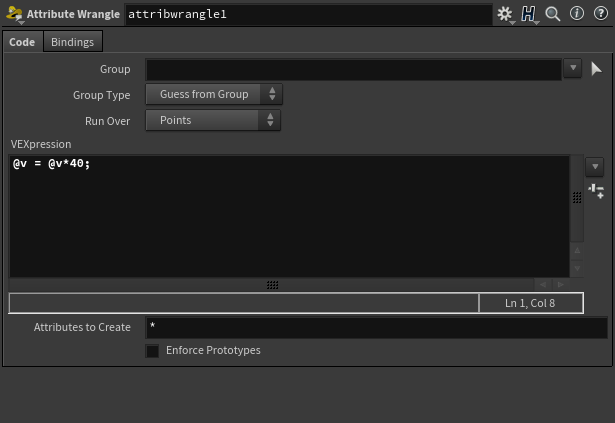Open the Group dropdown arrow
Viewport: 615px width, 423px height.
[x=573, y=68]
